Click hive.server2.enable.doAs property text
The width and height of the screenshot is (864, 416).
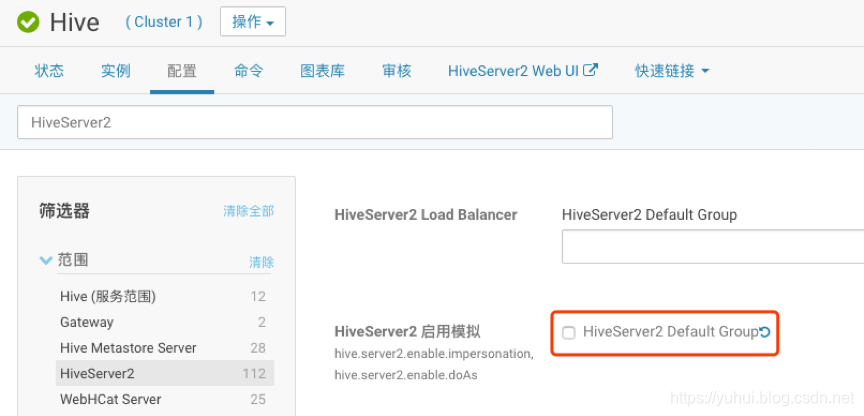(x=406, y=375)
